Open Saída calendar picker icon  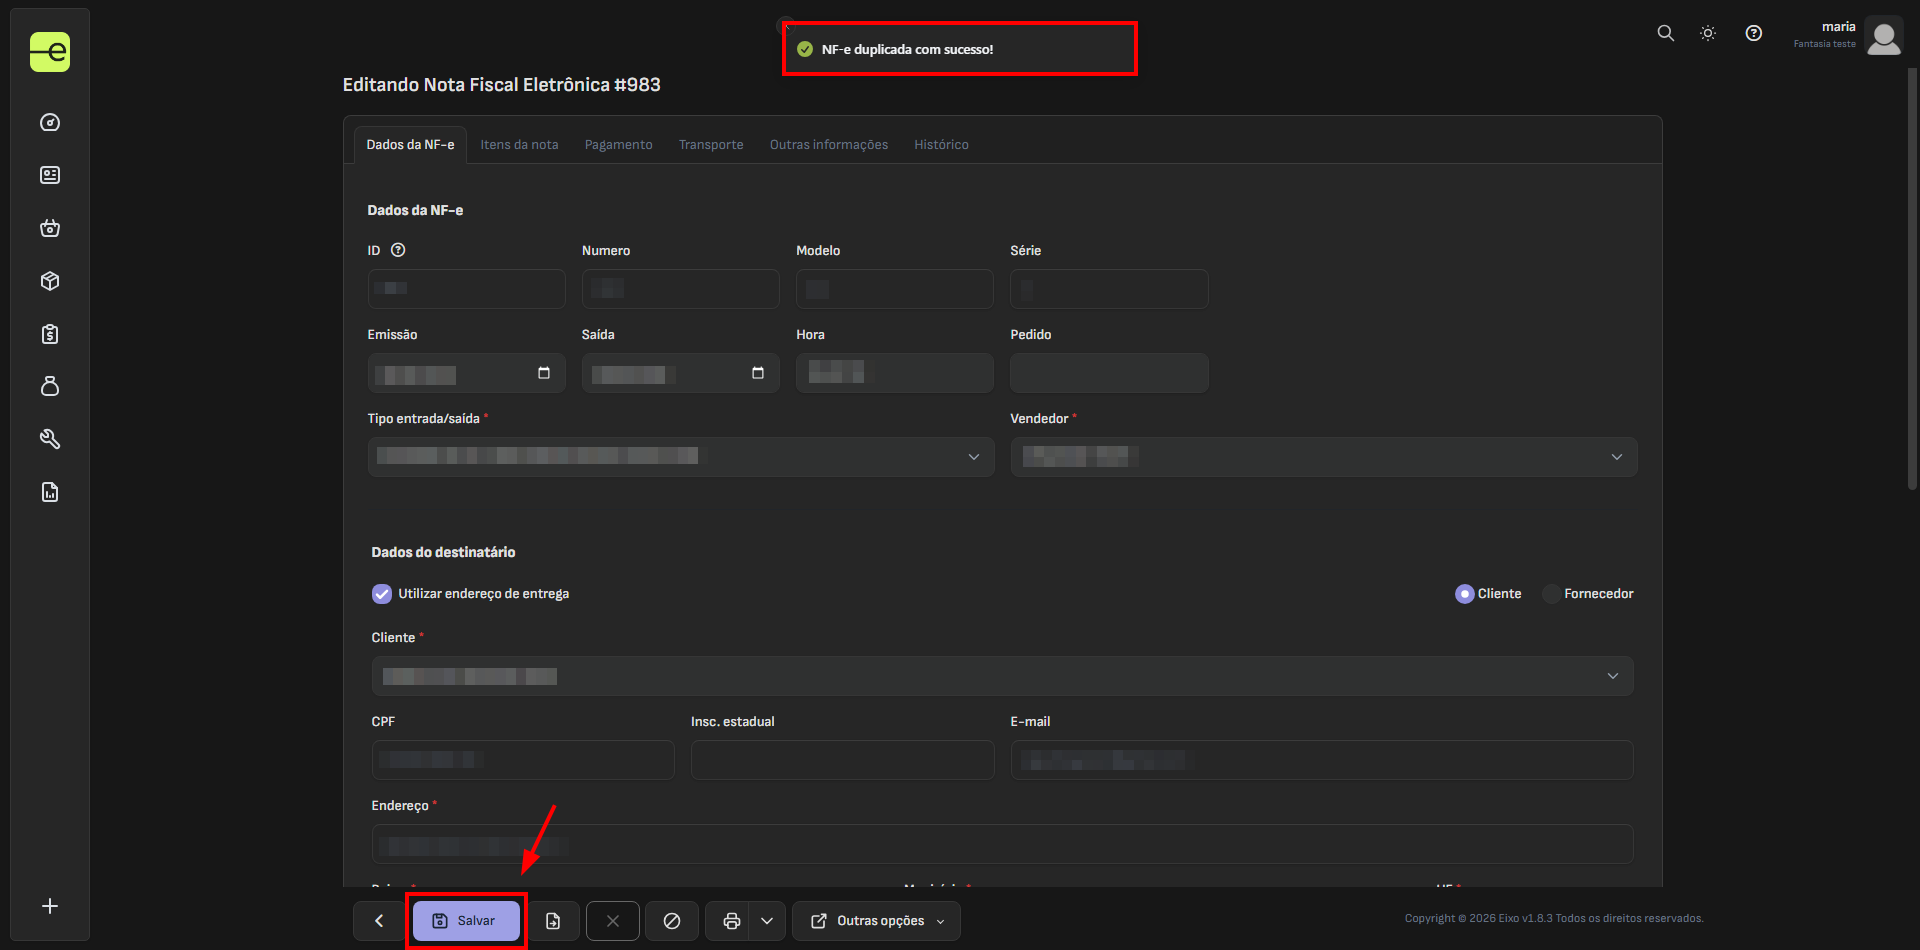click(758, 373)
